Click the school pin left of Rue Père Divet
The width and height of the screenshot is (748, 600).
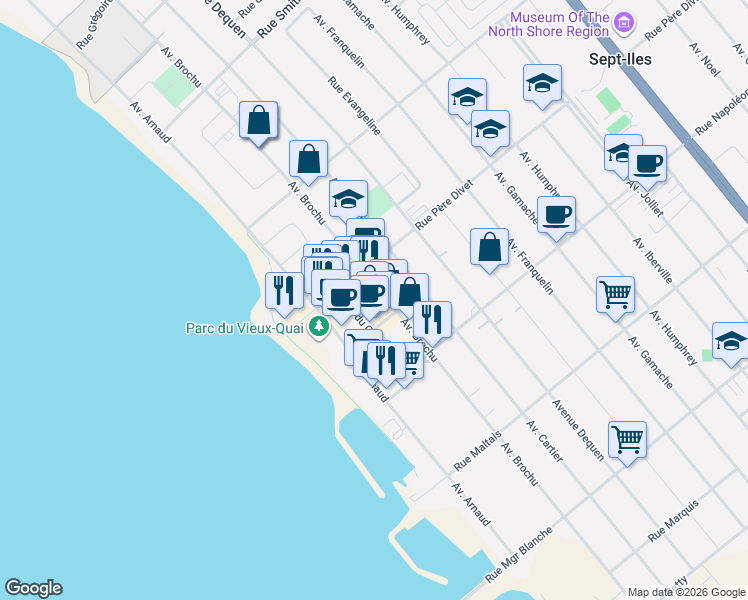pyautogui.click(x=348, y=200)
